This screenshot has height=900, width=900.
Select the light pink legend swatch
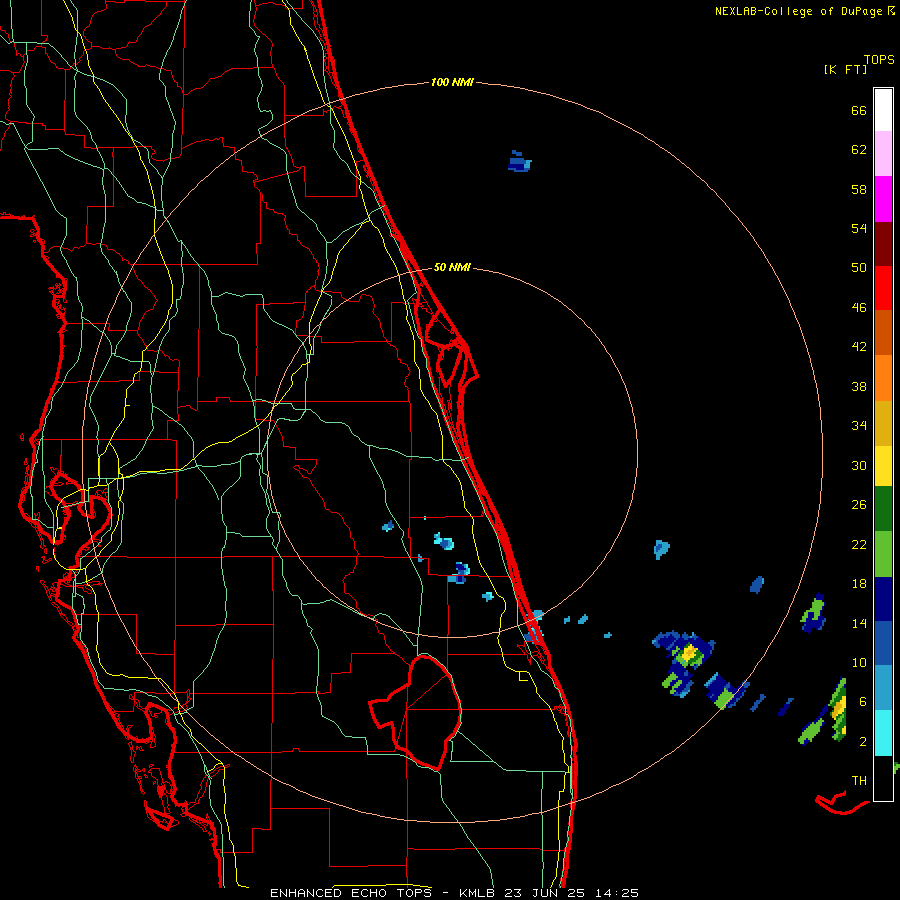click(883, 154)
